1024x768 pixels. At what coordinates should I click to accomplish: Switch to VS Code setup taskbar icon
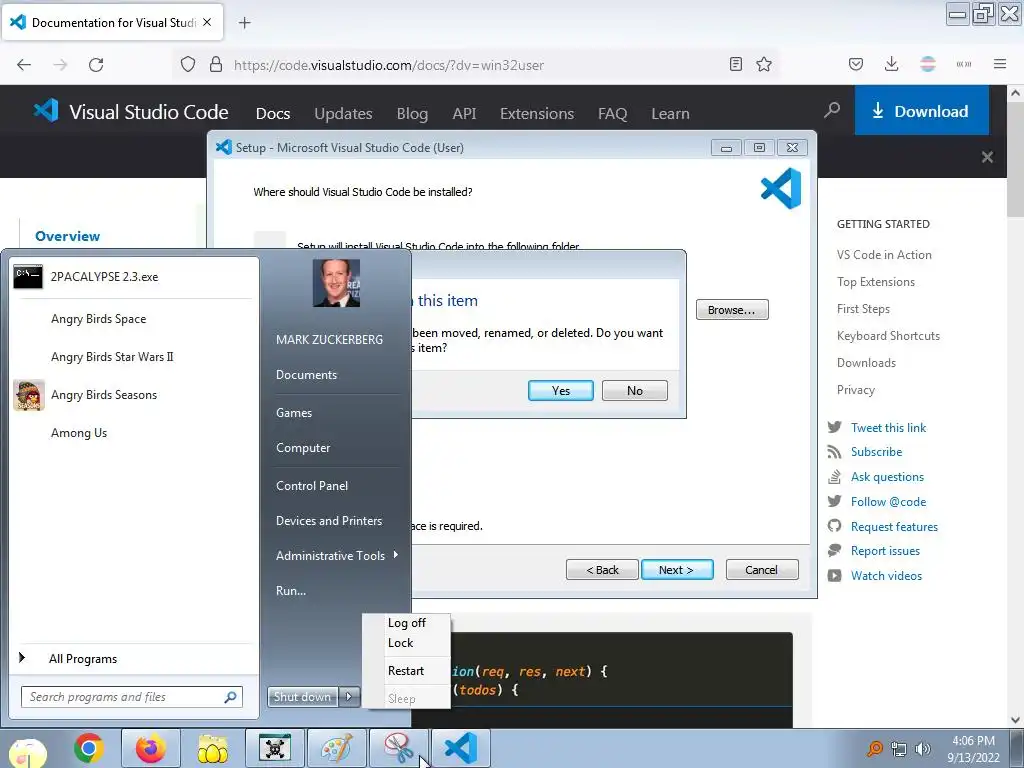pos(460,748)
